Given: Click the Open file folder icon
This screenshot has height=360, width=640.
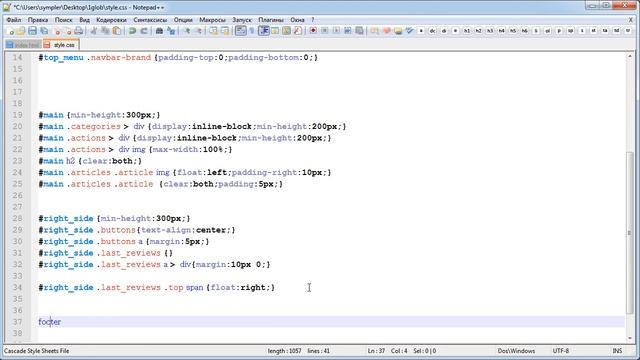Looking at the screenshot, I should click(x=20, y=31).
